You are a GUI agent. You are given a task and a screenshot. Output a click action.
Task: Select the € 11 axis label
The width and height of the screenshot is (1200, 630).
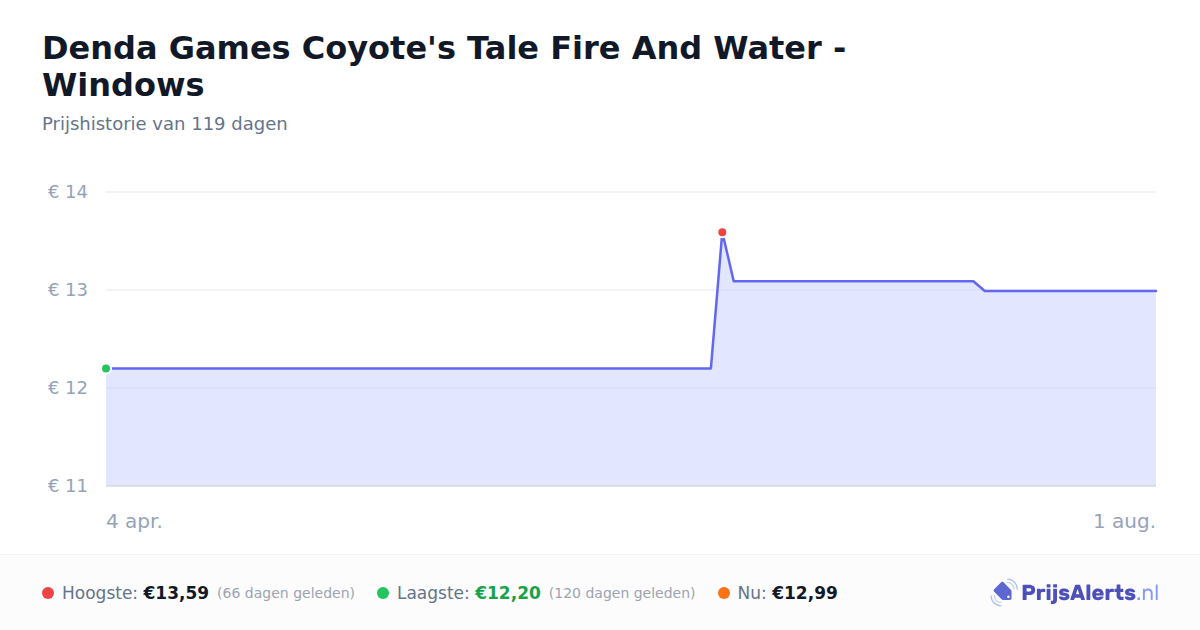coord(68,486)
